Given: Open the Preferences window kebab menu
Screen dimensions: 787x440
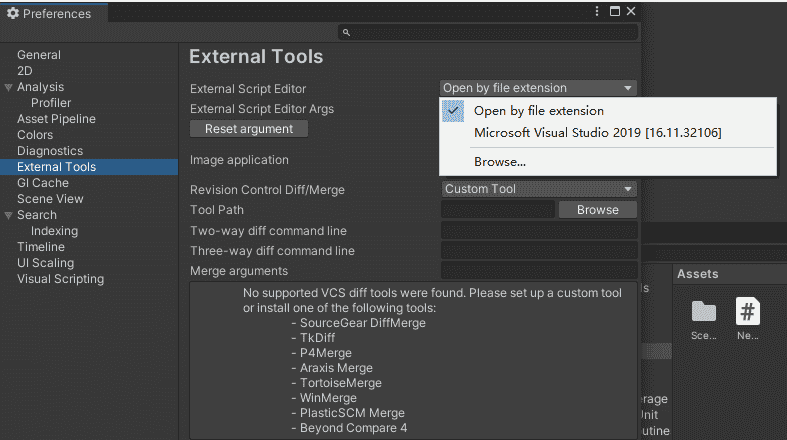Looking at the screenshot, I should [x=597, y=12].
